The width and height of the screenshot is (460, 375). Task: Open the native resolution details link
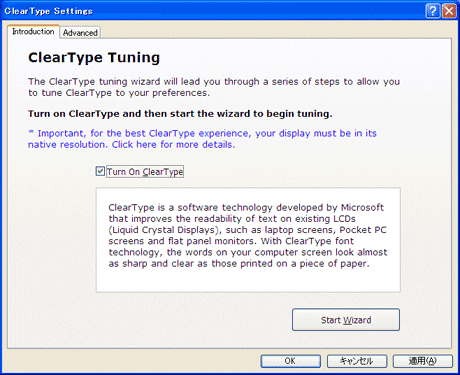coord(202,139)
